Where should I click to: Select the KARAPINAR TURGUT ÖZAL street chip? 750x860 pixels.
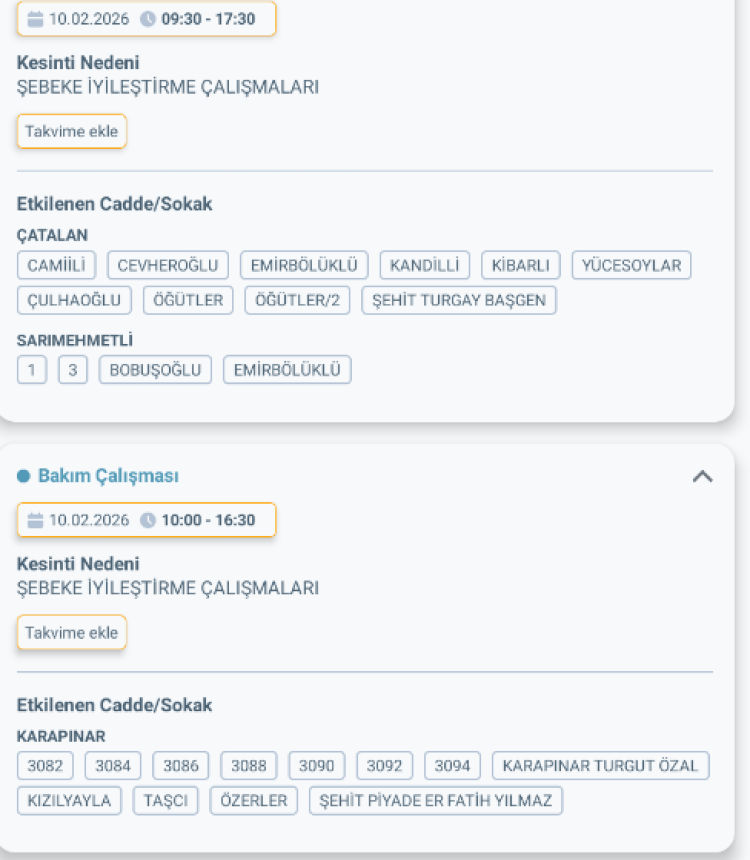600,765
